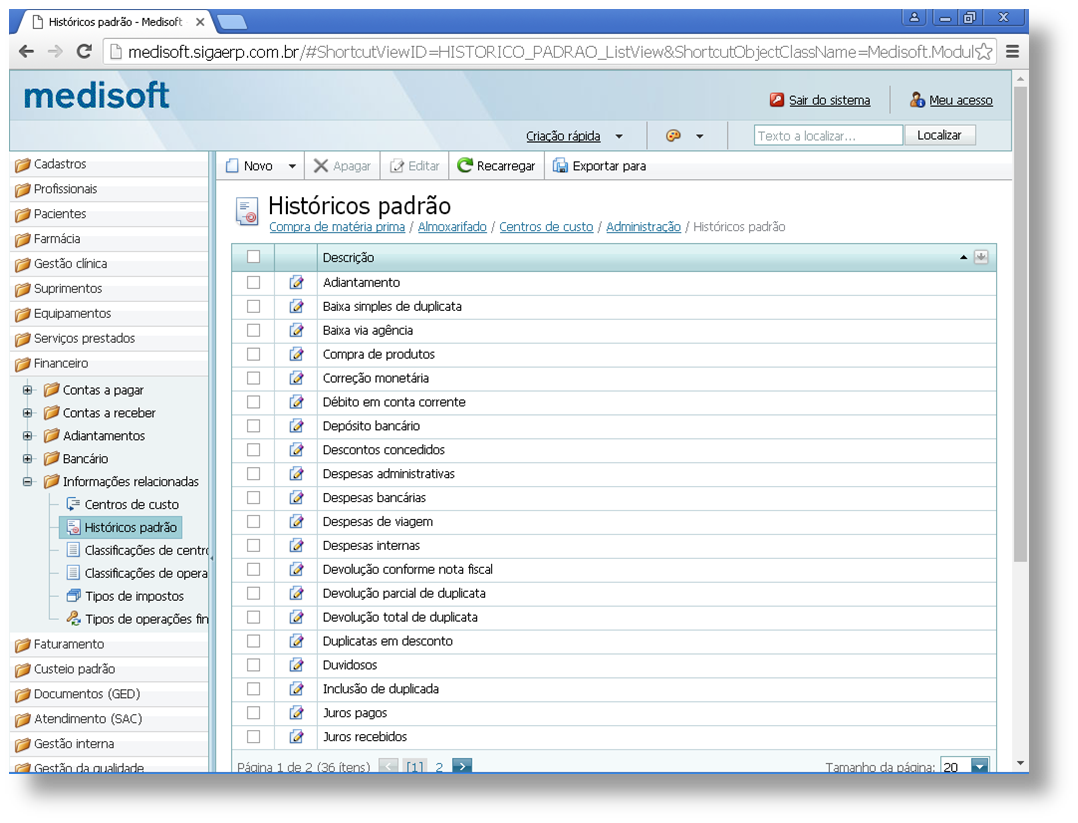The height and width of the screenshot is (823, 1078).
Task: Edit Depósito bancário via its pencil icon
Action: point(296,426)
